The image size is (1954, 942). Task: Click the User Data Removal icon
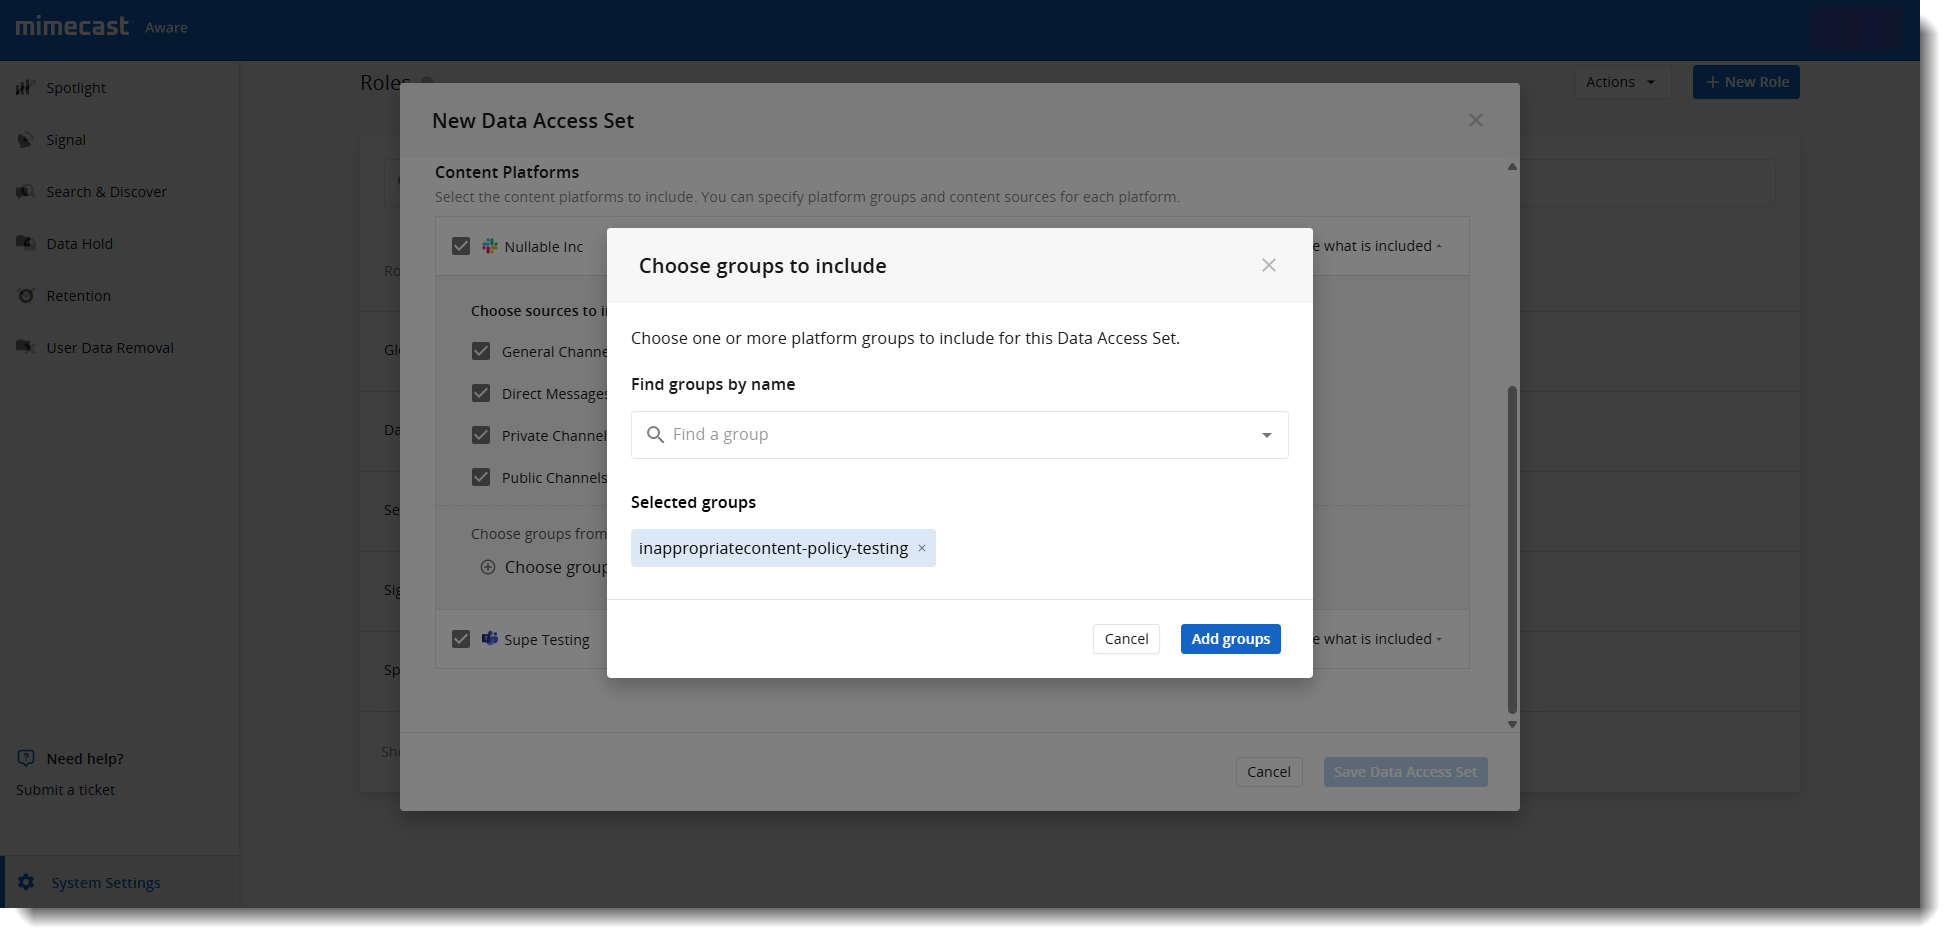click(x=25, y=347)
